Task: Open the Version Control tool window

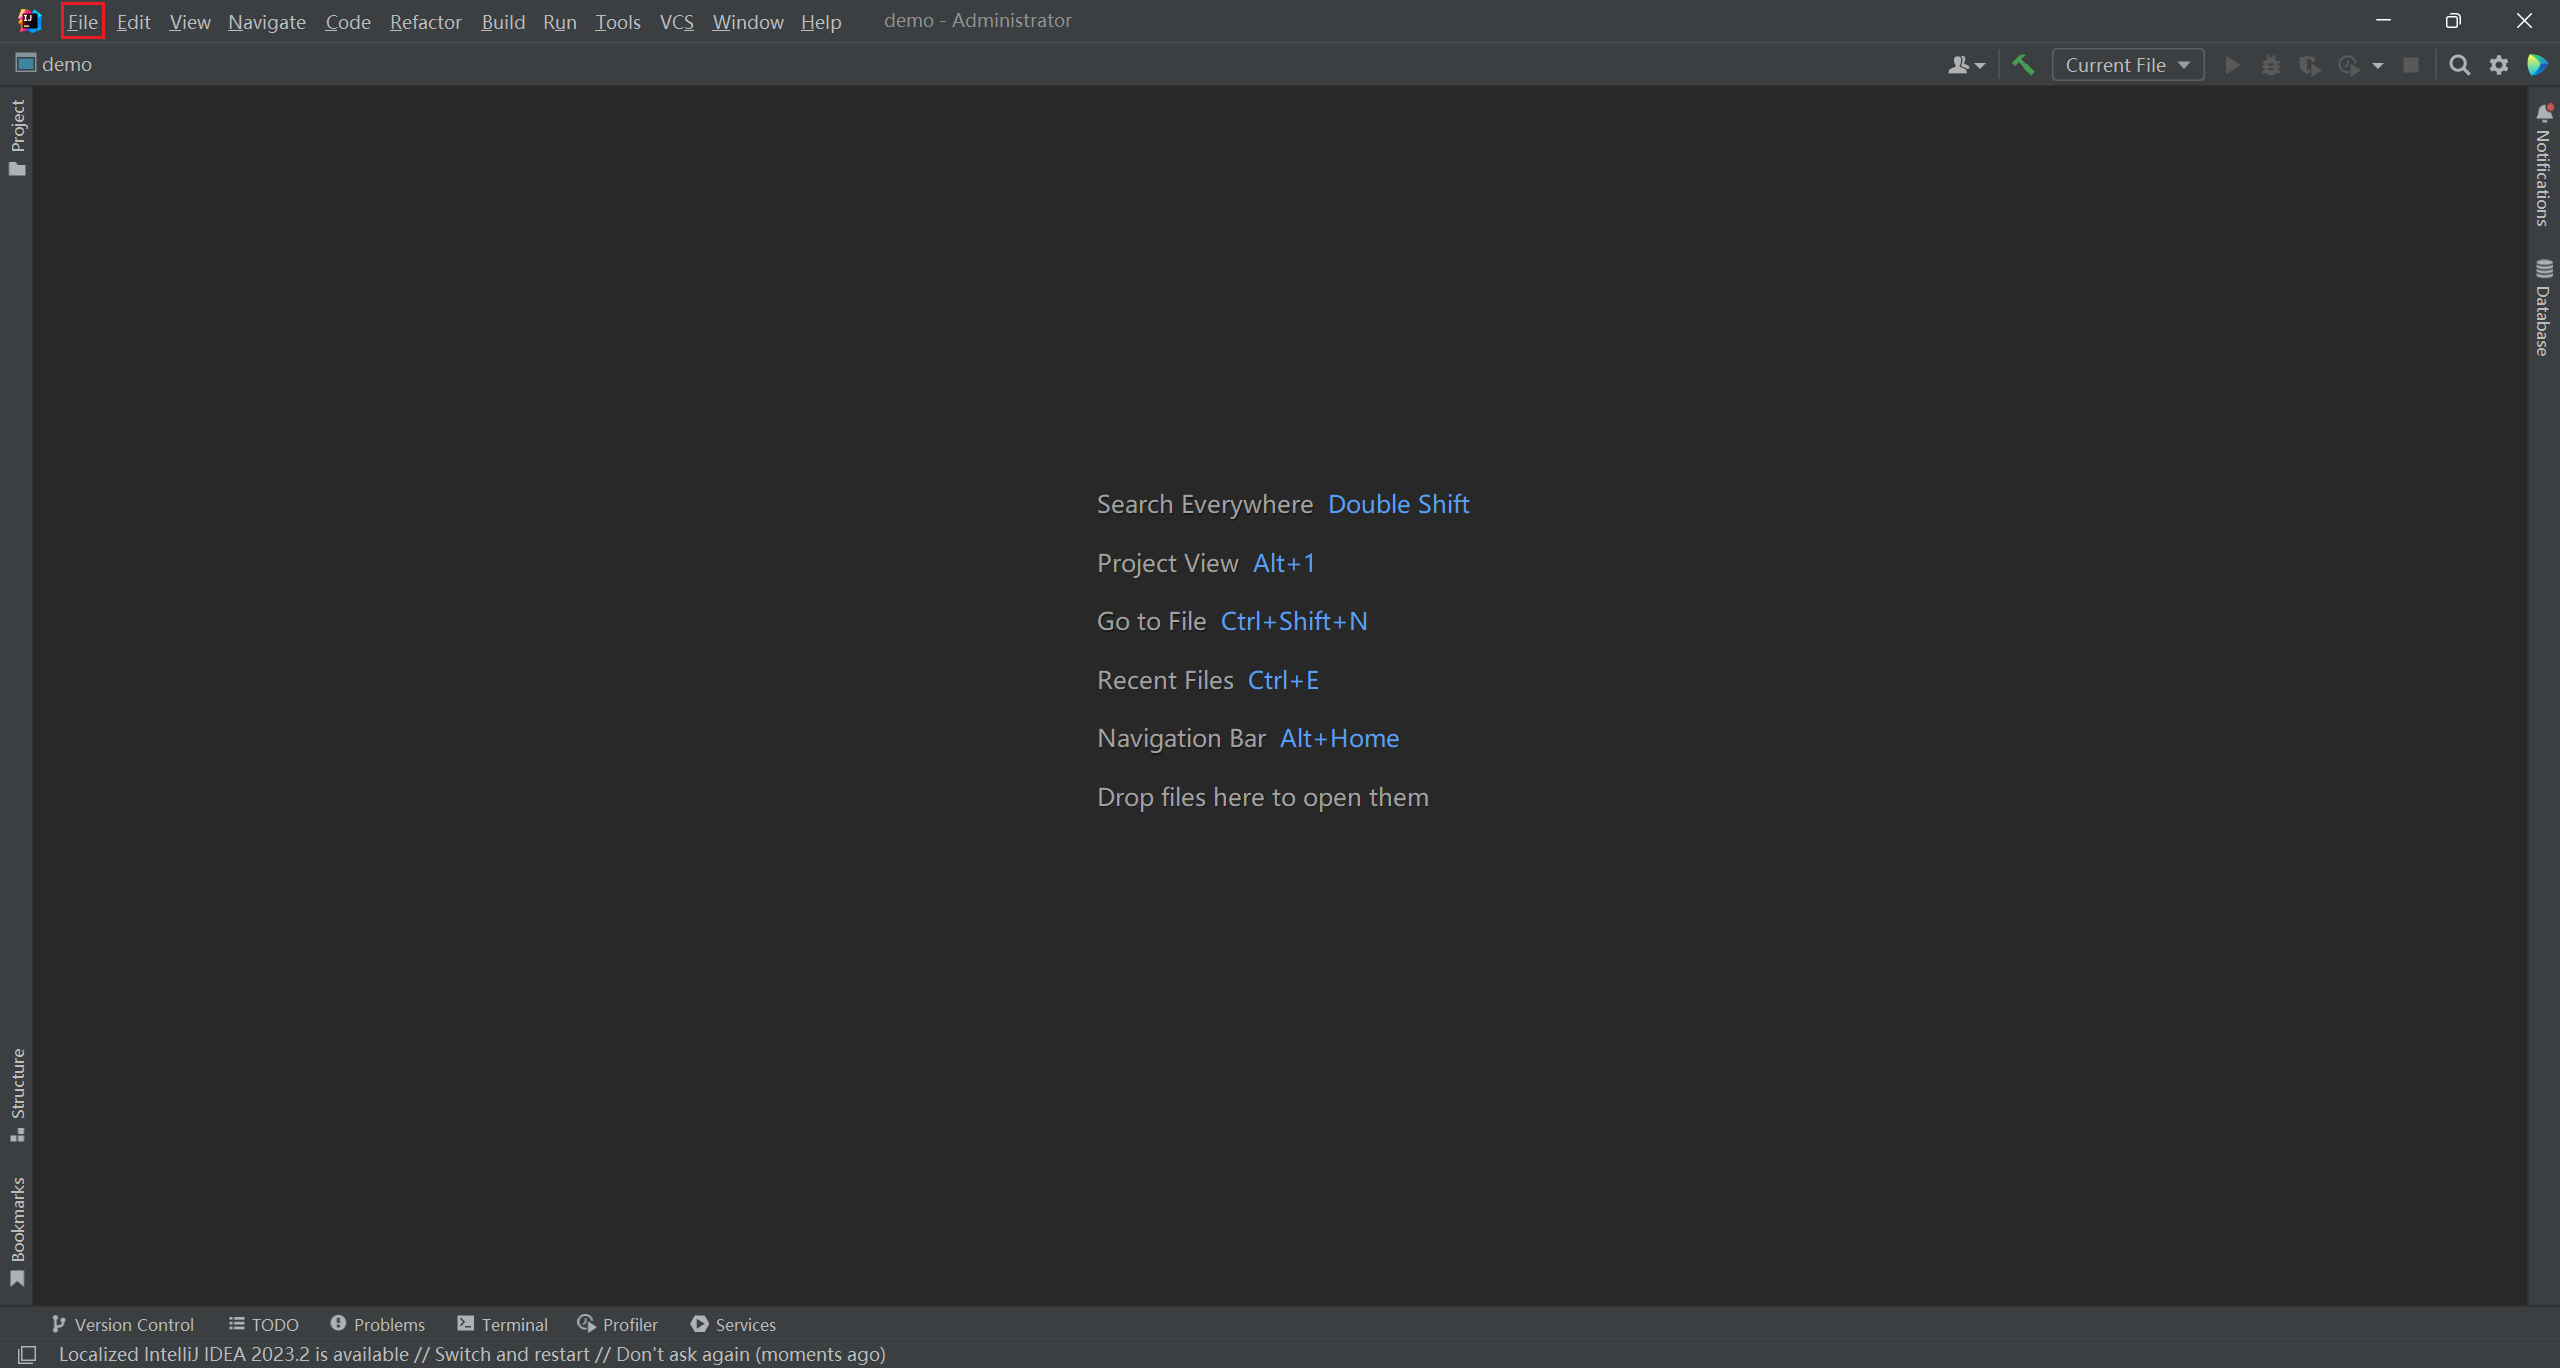Action: click(122, 1324)
